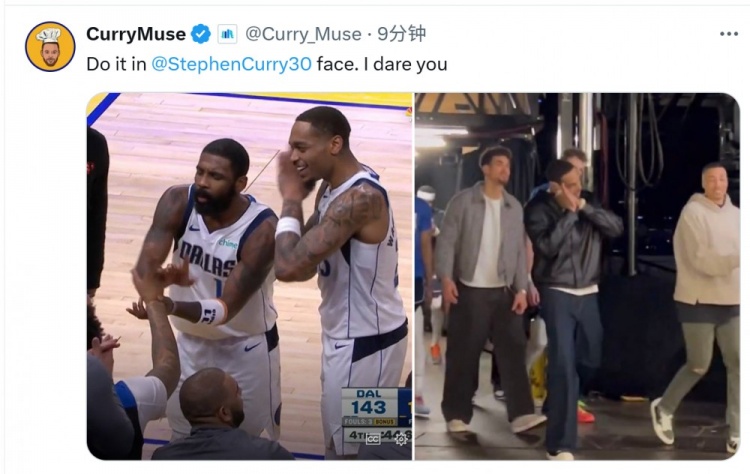Click the man in beige hoodie

[x=706, y=306]
